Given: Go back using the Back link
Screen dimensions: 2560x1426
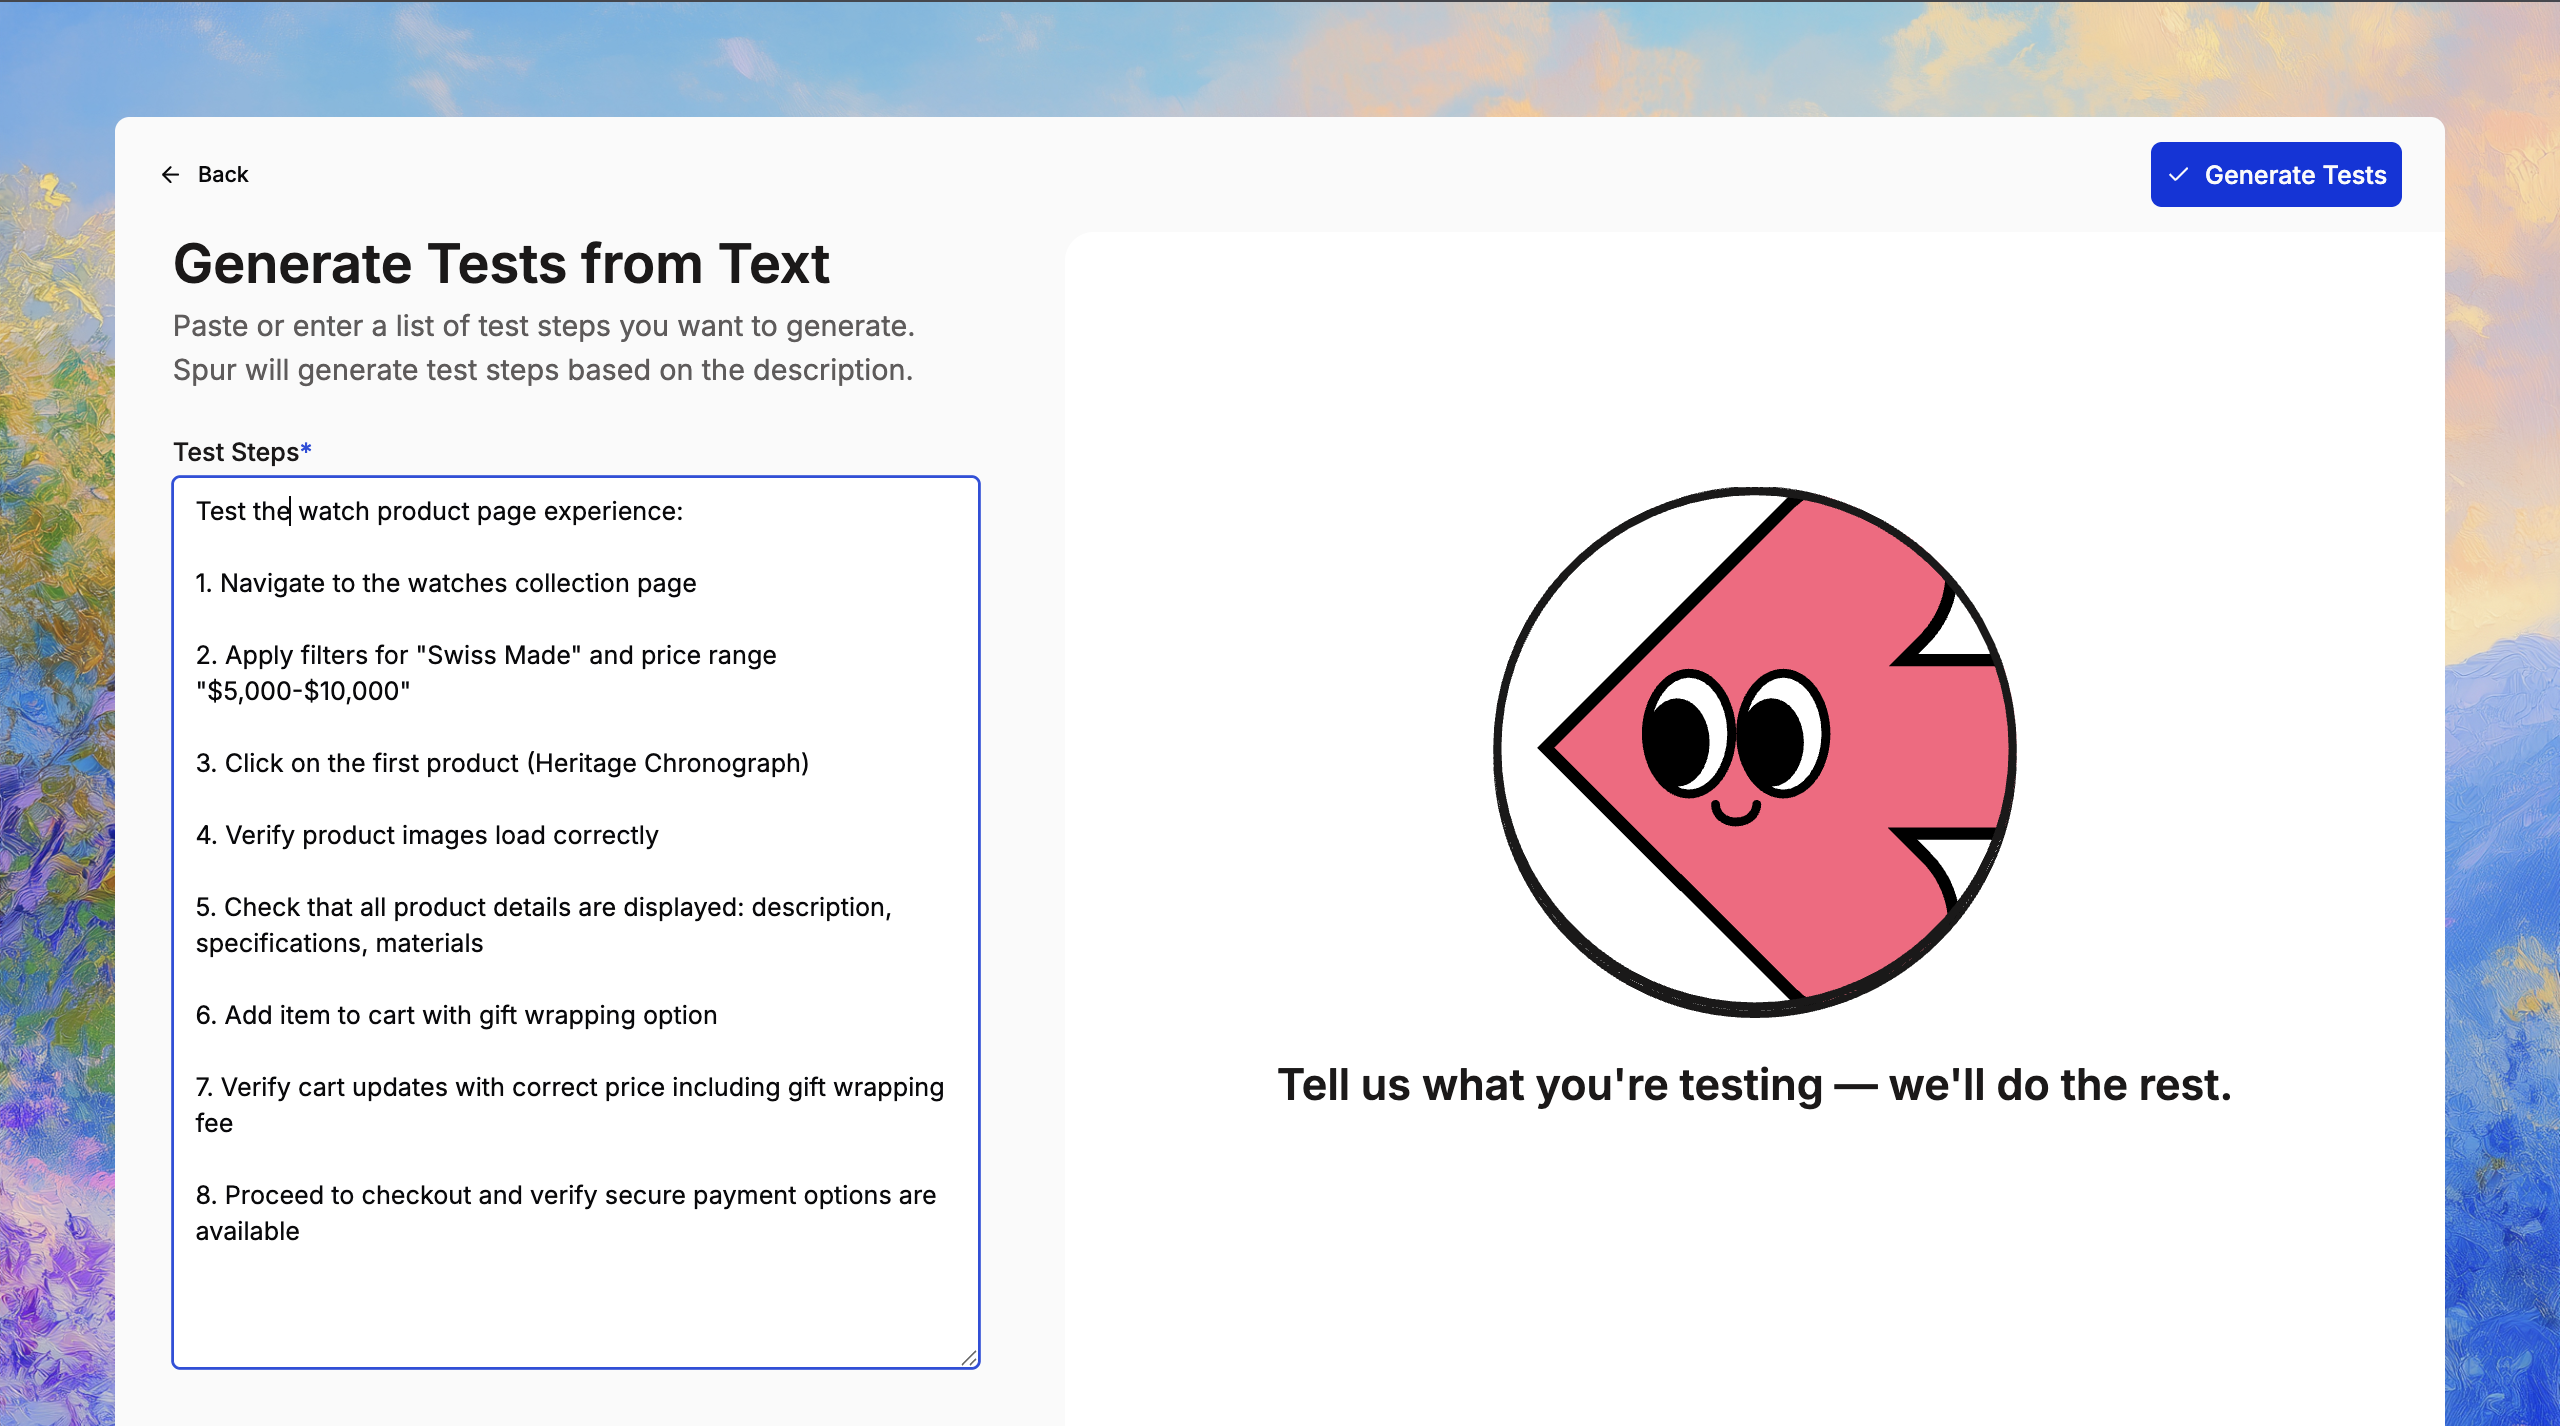Looking at the screenshot, I should click(x=222, y=175).
